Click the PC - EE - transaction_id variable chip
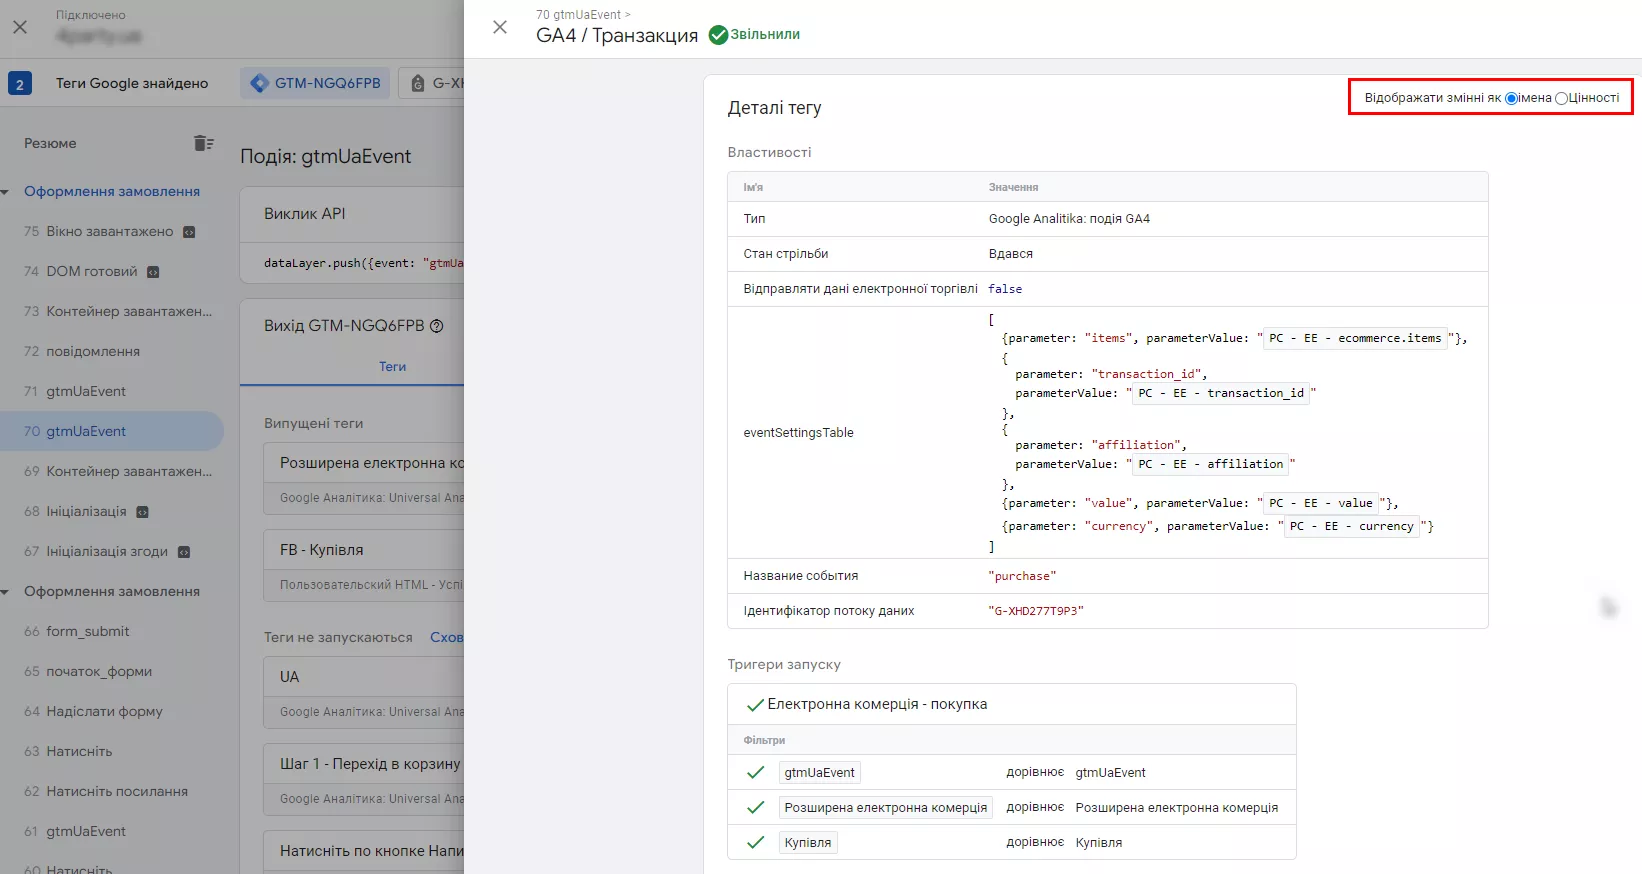This screenshot has height=874, width=1642. pos(1221,393)
